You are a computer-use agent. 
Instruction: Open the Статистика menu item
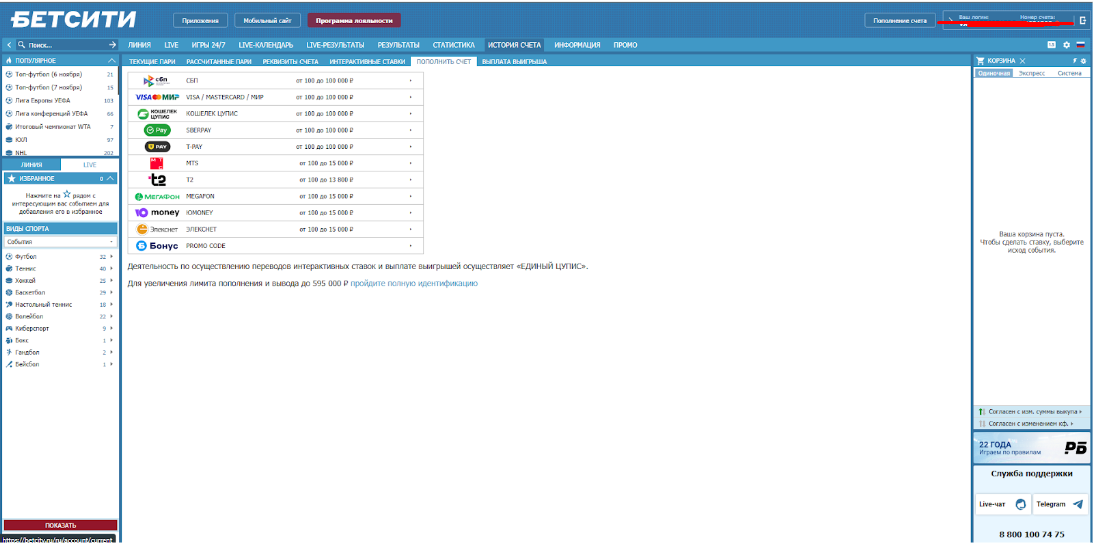(x=453, y=45)
